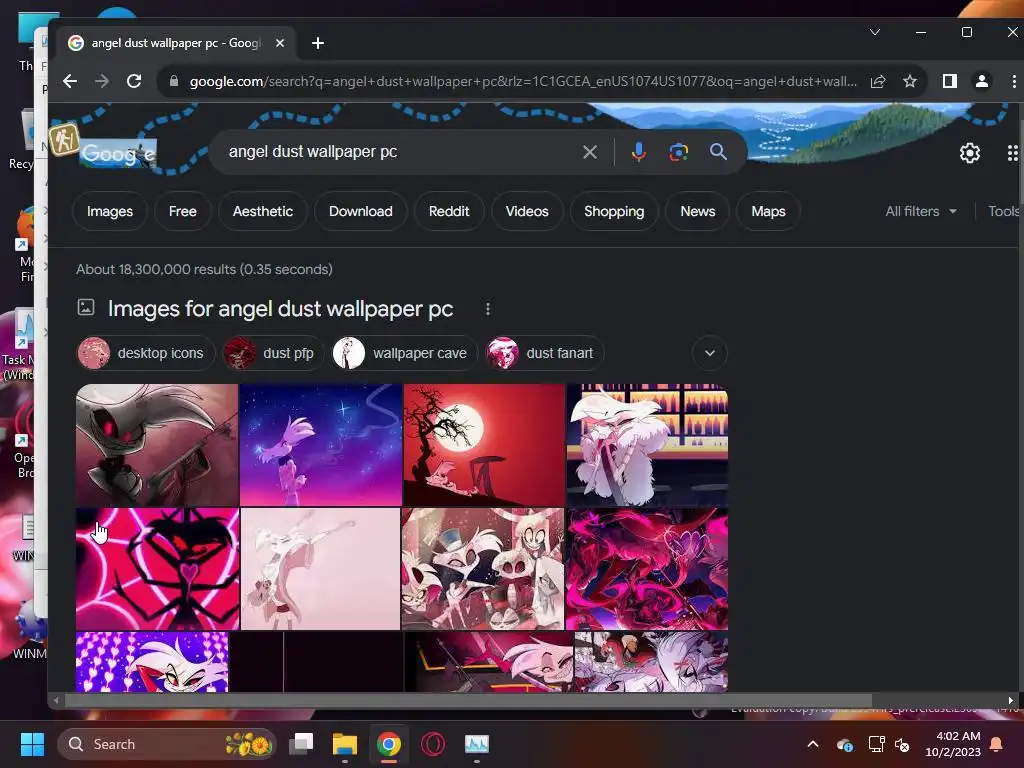Click the taskbar Search box

pos(167,744)
